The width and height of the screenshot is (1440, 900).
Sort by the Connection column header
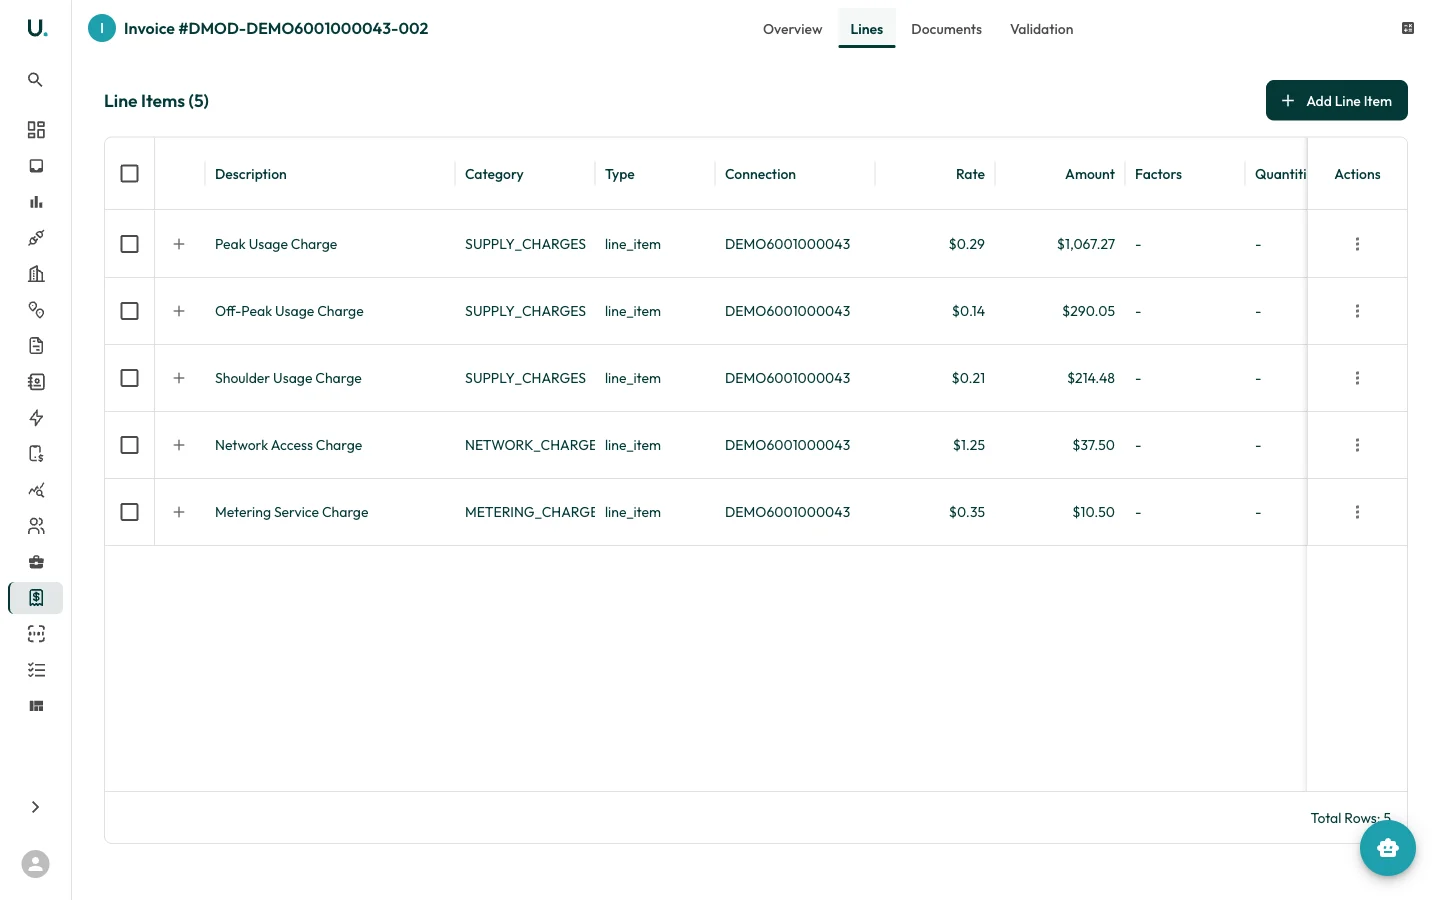760,174
